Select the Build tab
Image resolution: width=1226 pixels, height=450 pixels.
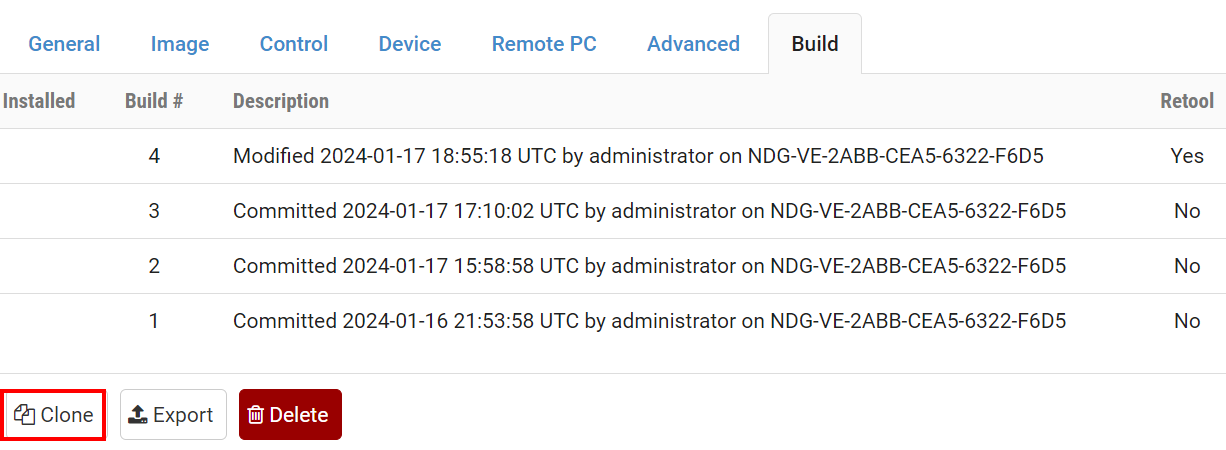815,44
